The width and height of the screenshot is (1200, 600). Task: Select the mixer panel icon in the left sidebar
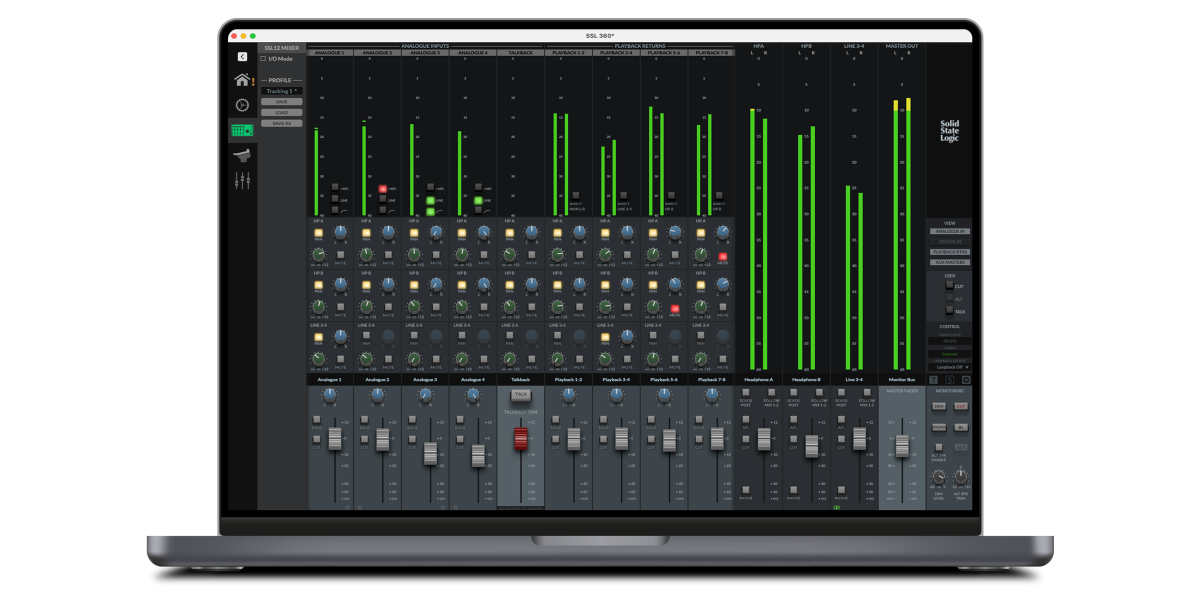coord(242,129)
